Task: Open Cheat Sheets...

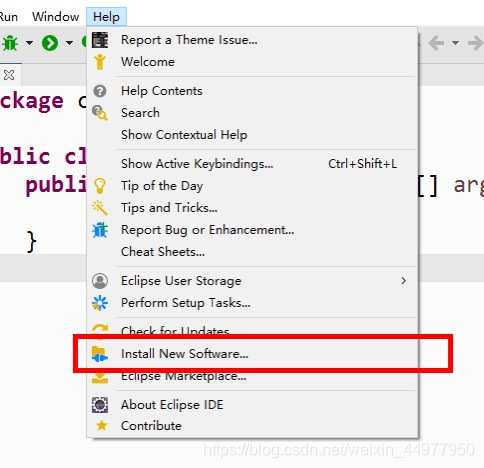Action: coord(163,252)
